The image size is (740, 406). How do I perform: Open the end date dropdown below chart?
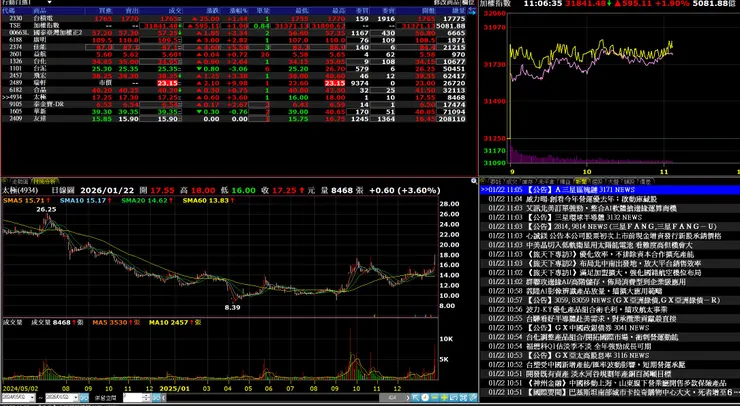point(76,398)
